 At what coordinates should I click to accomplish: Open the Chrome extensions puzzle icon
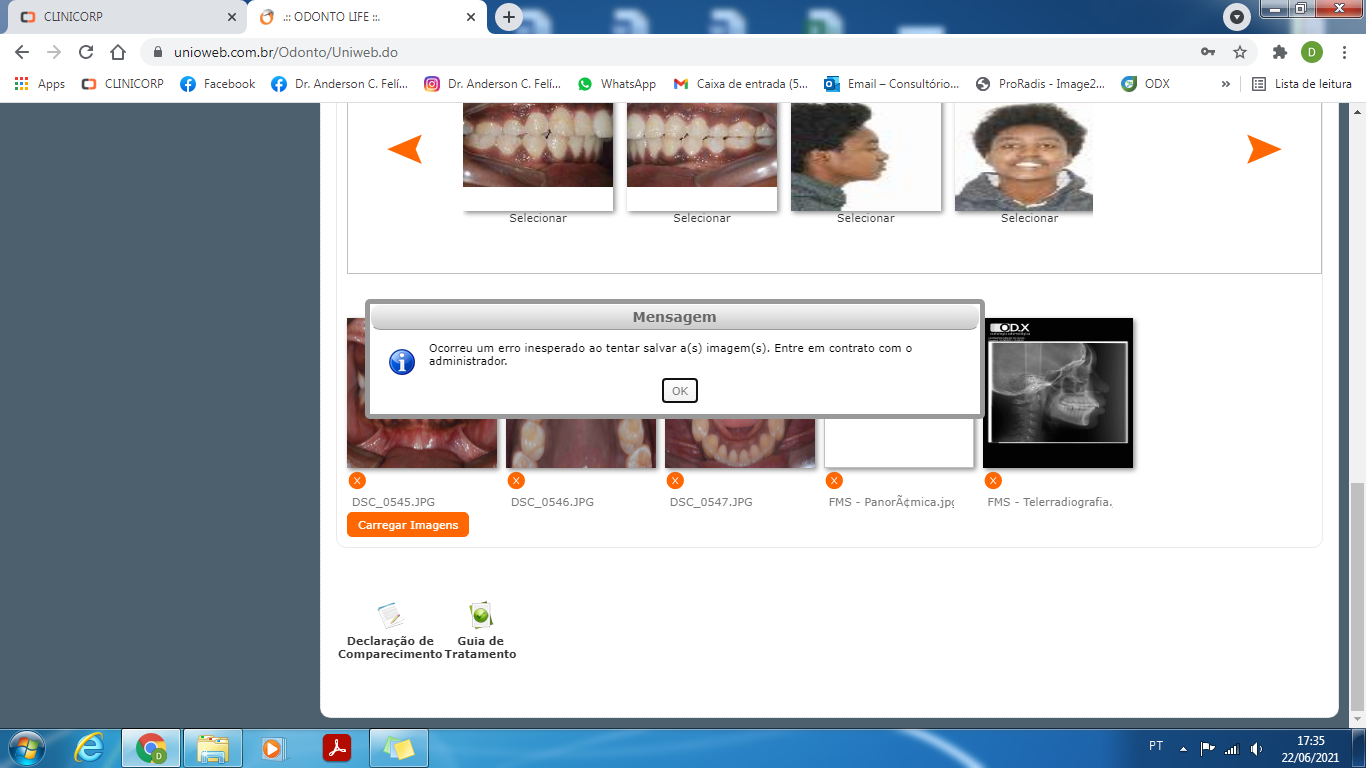pos(1279,52)
